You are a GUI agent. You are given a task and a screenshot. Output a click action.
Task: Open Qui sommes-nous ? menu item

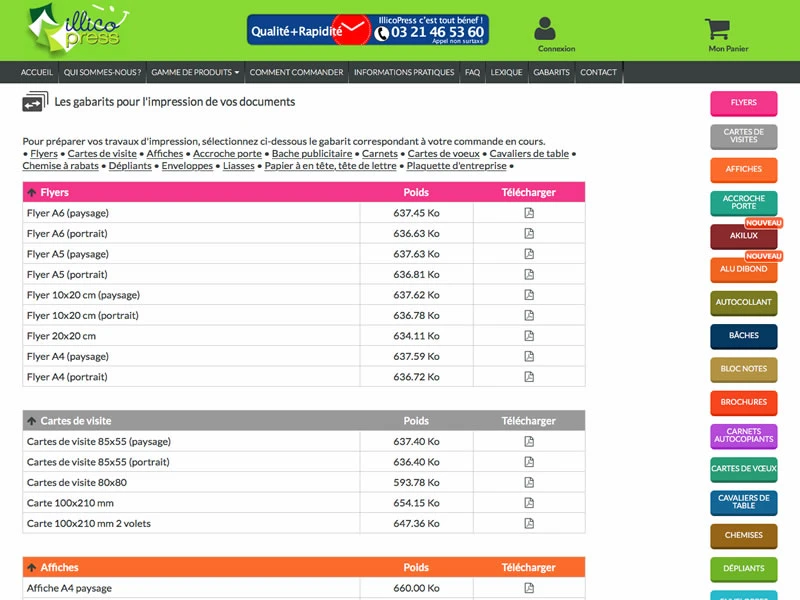(102, 72)
